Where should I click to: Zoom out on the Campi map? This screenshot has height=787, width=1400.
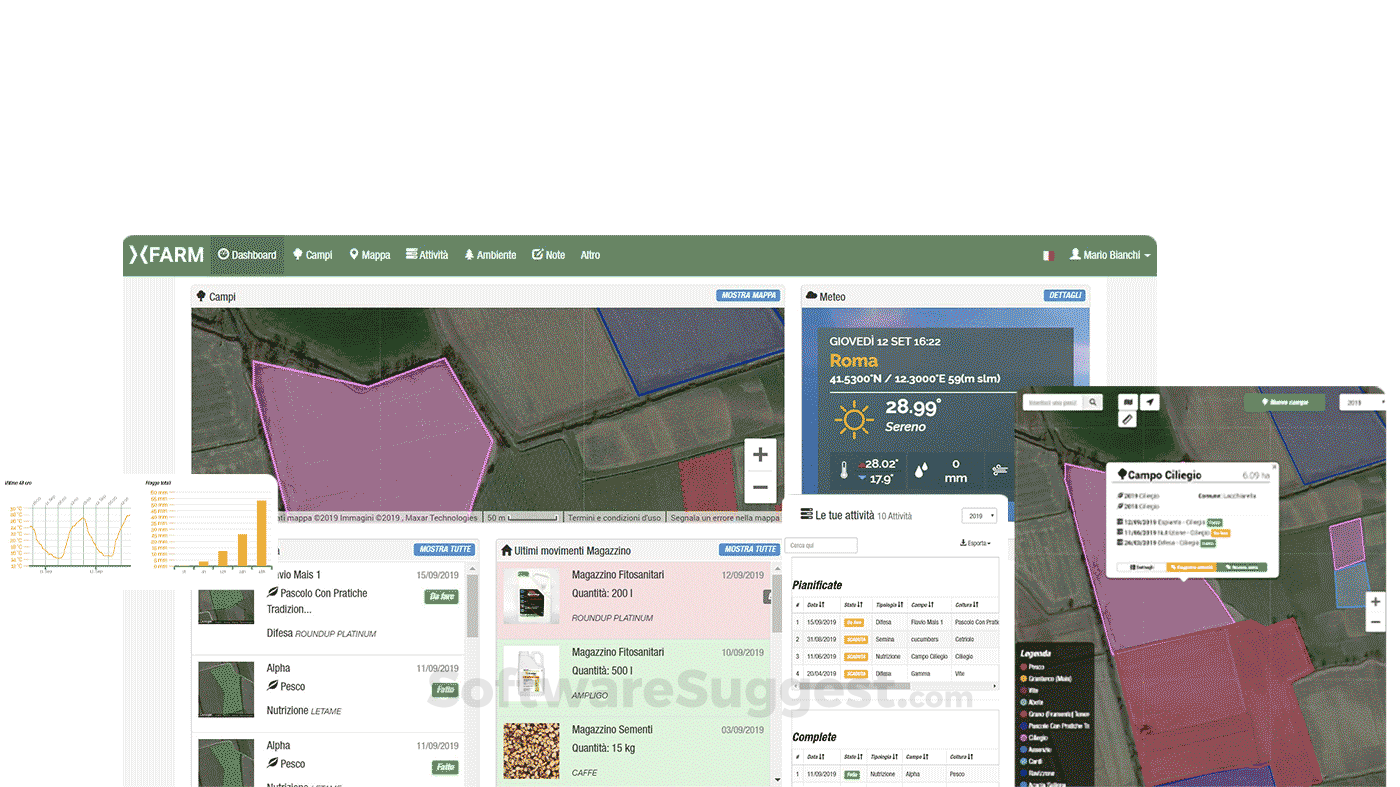coord(760,487)
